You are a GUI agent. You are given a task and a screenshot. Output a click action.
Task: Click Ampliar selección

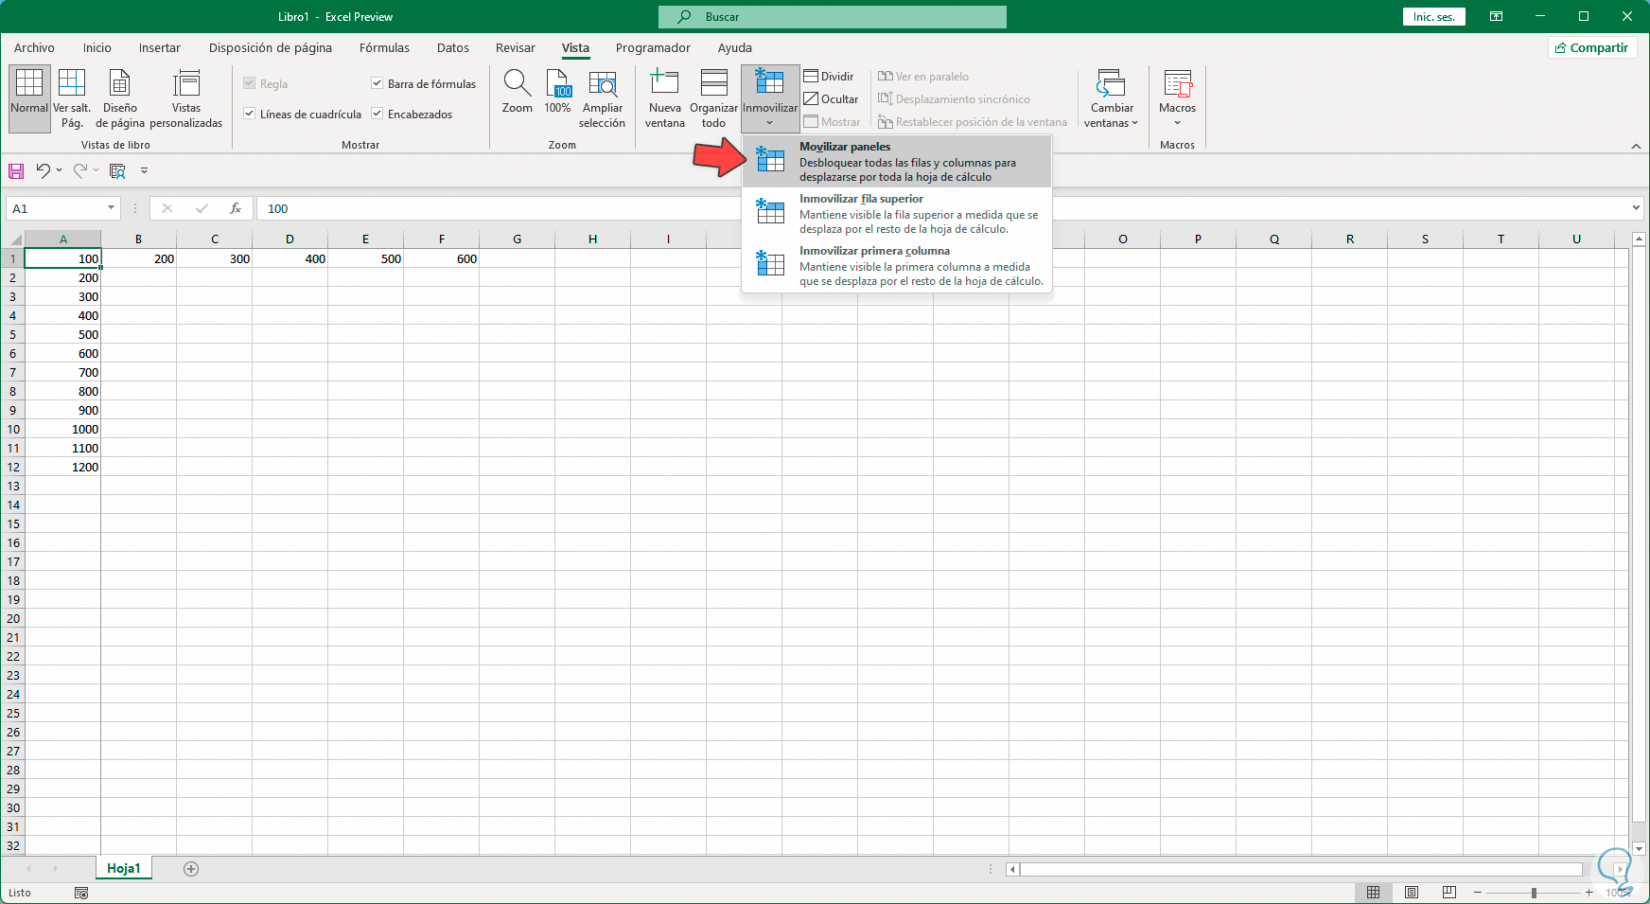point(602,98)
